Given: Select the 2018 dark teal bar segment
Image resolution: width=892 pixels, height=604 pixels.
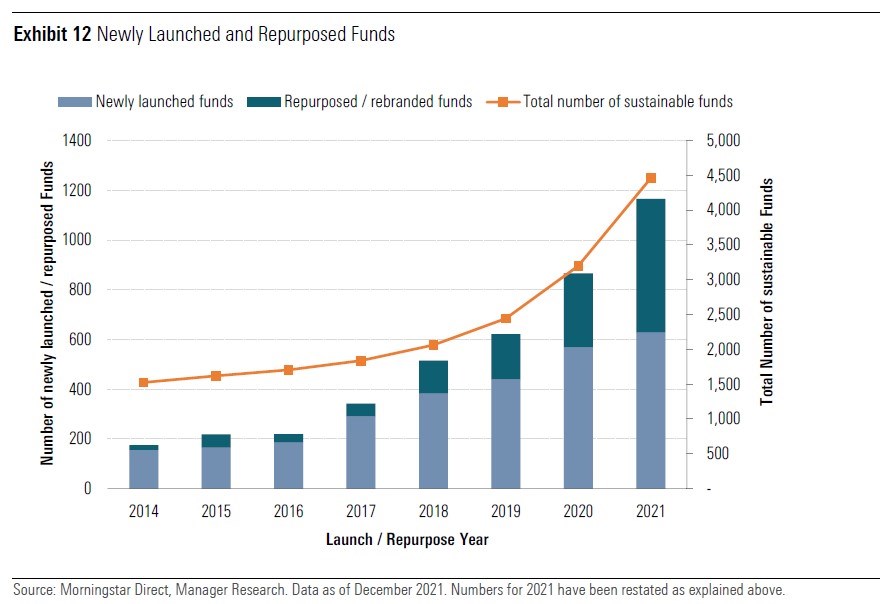Looking at the screenshot, I should click(433, 376).
